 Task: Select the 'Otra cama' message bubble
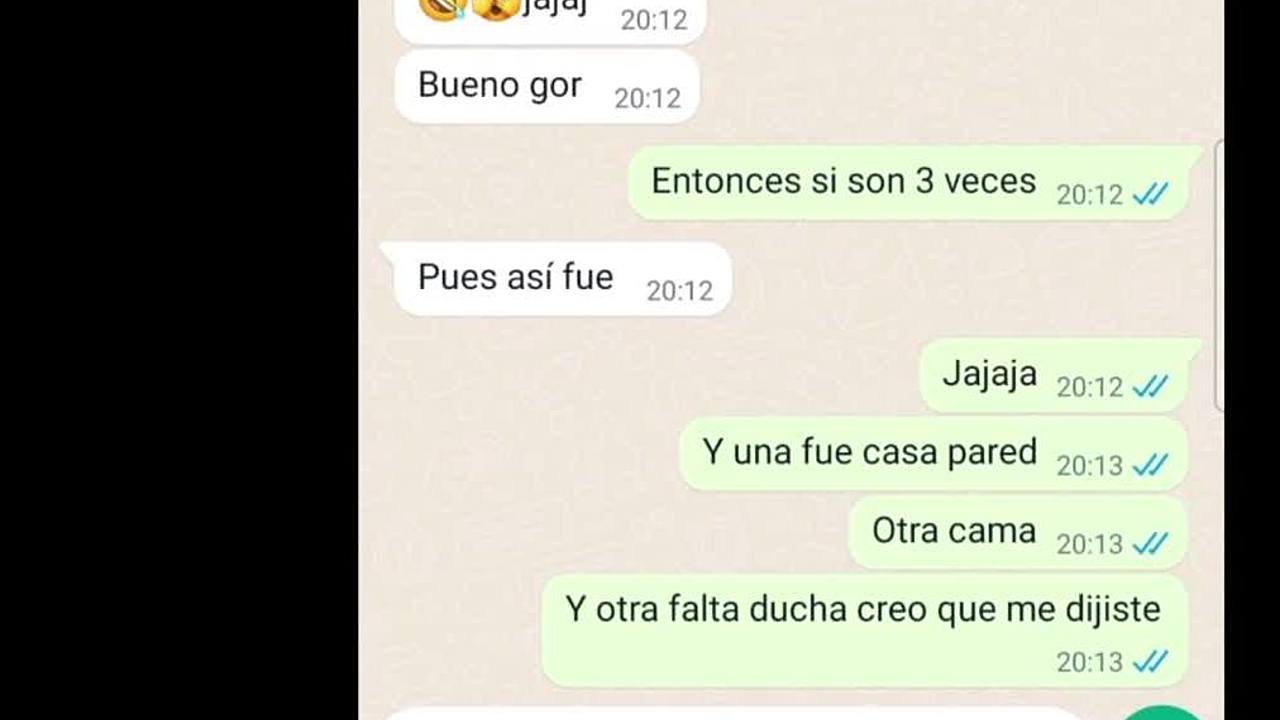point(1018,531)
